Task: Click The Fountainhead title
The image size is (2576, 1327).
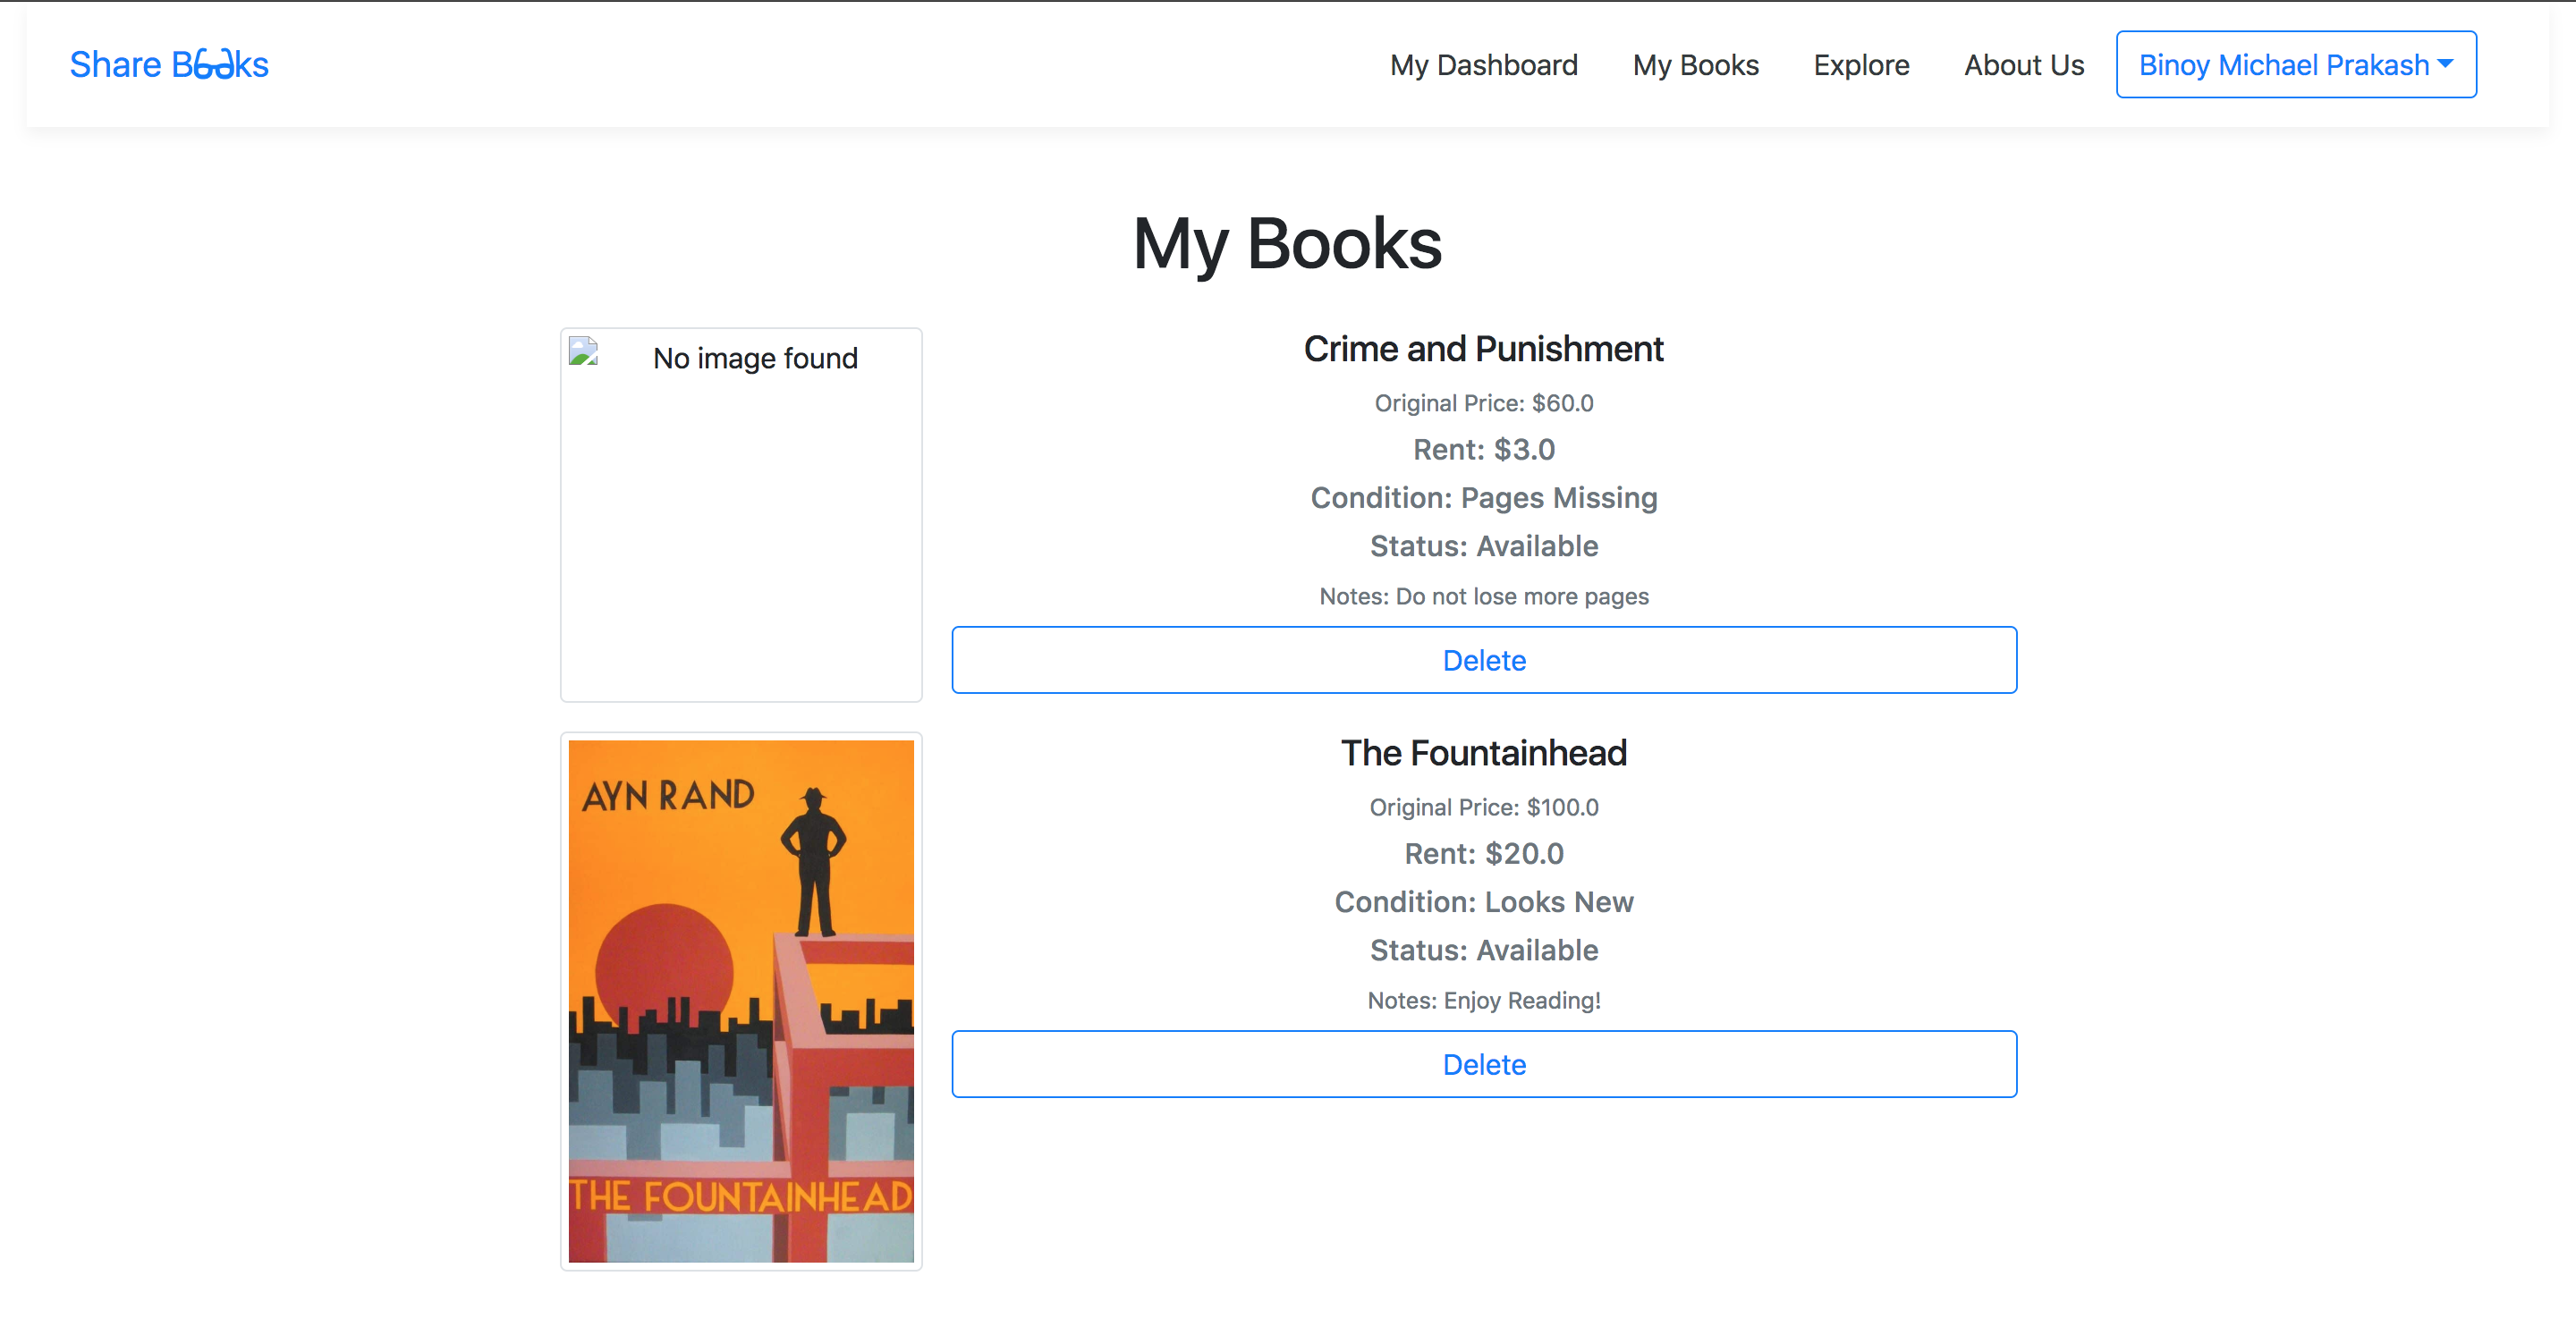Action: pos(1484,753)
